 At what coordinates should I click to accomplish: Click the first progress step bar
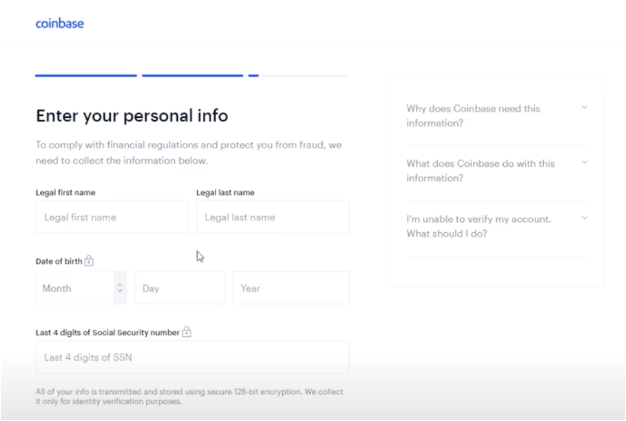[x=86, y=75]
